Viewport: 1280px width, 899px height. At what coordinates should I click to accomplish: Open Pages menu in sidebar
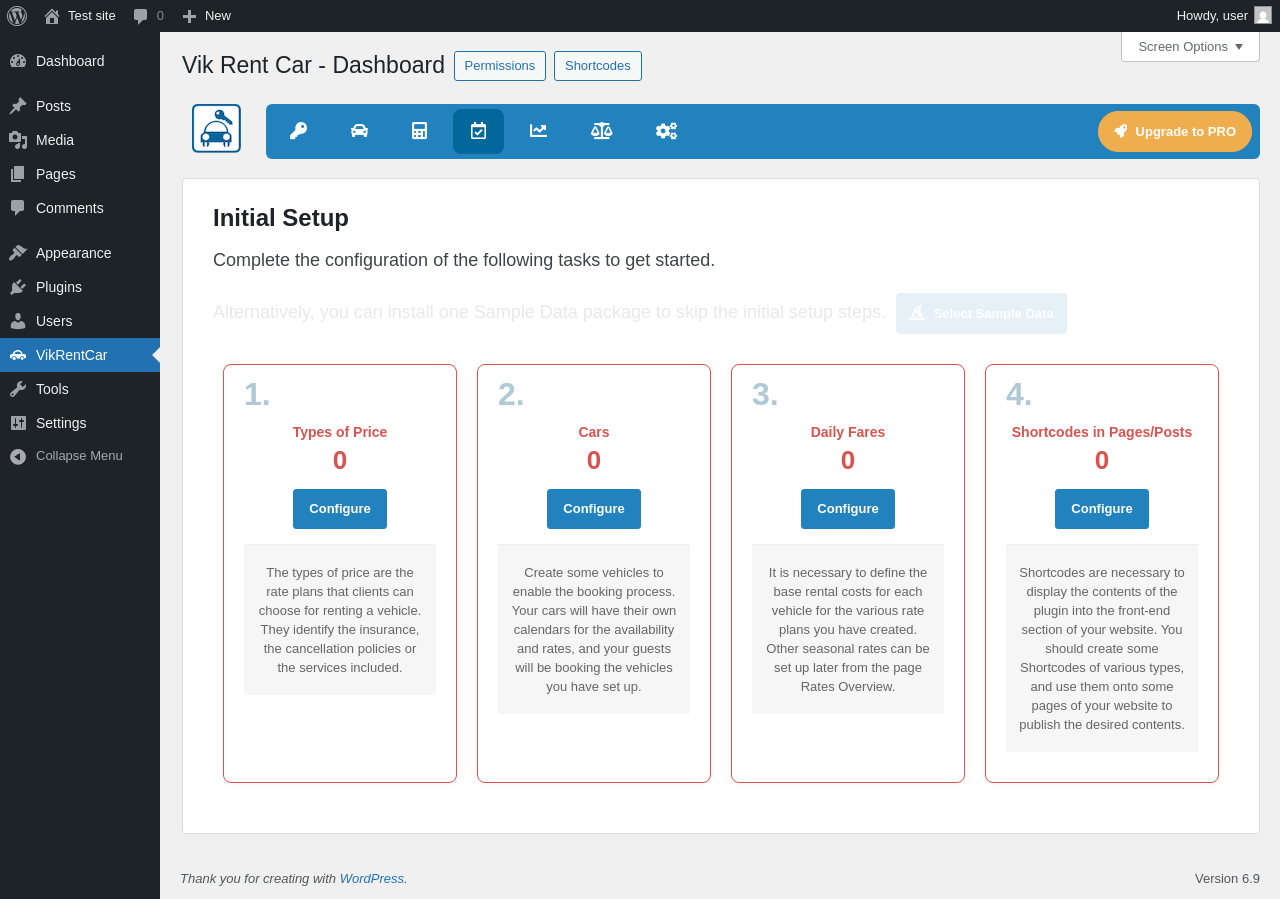click(80, 174)
